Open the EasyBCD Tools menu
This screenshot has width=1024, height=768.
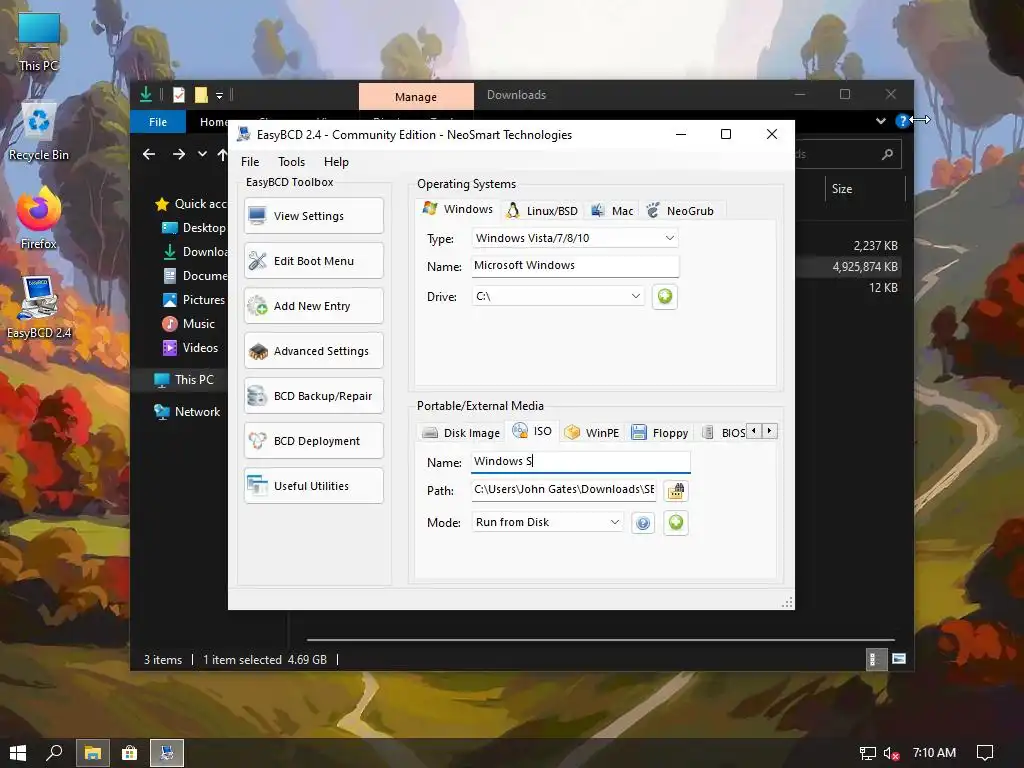click(x=291, y=162)
